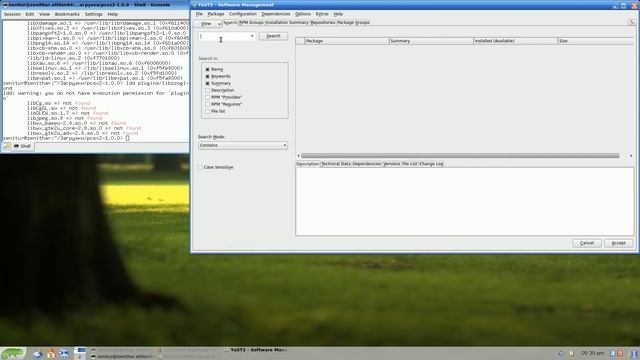Sort by the Size column header
640x360 pixels.
(596, 41)
